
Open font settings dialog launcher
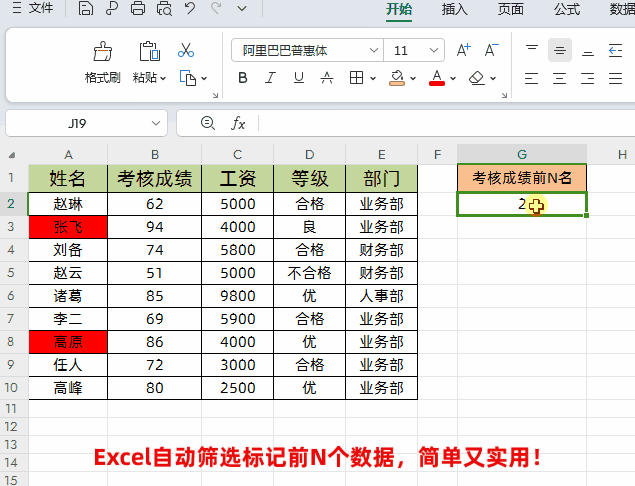tap(504, 95)
